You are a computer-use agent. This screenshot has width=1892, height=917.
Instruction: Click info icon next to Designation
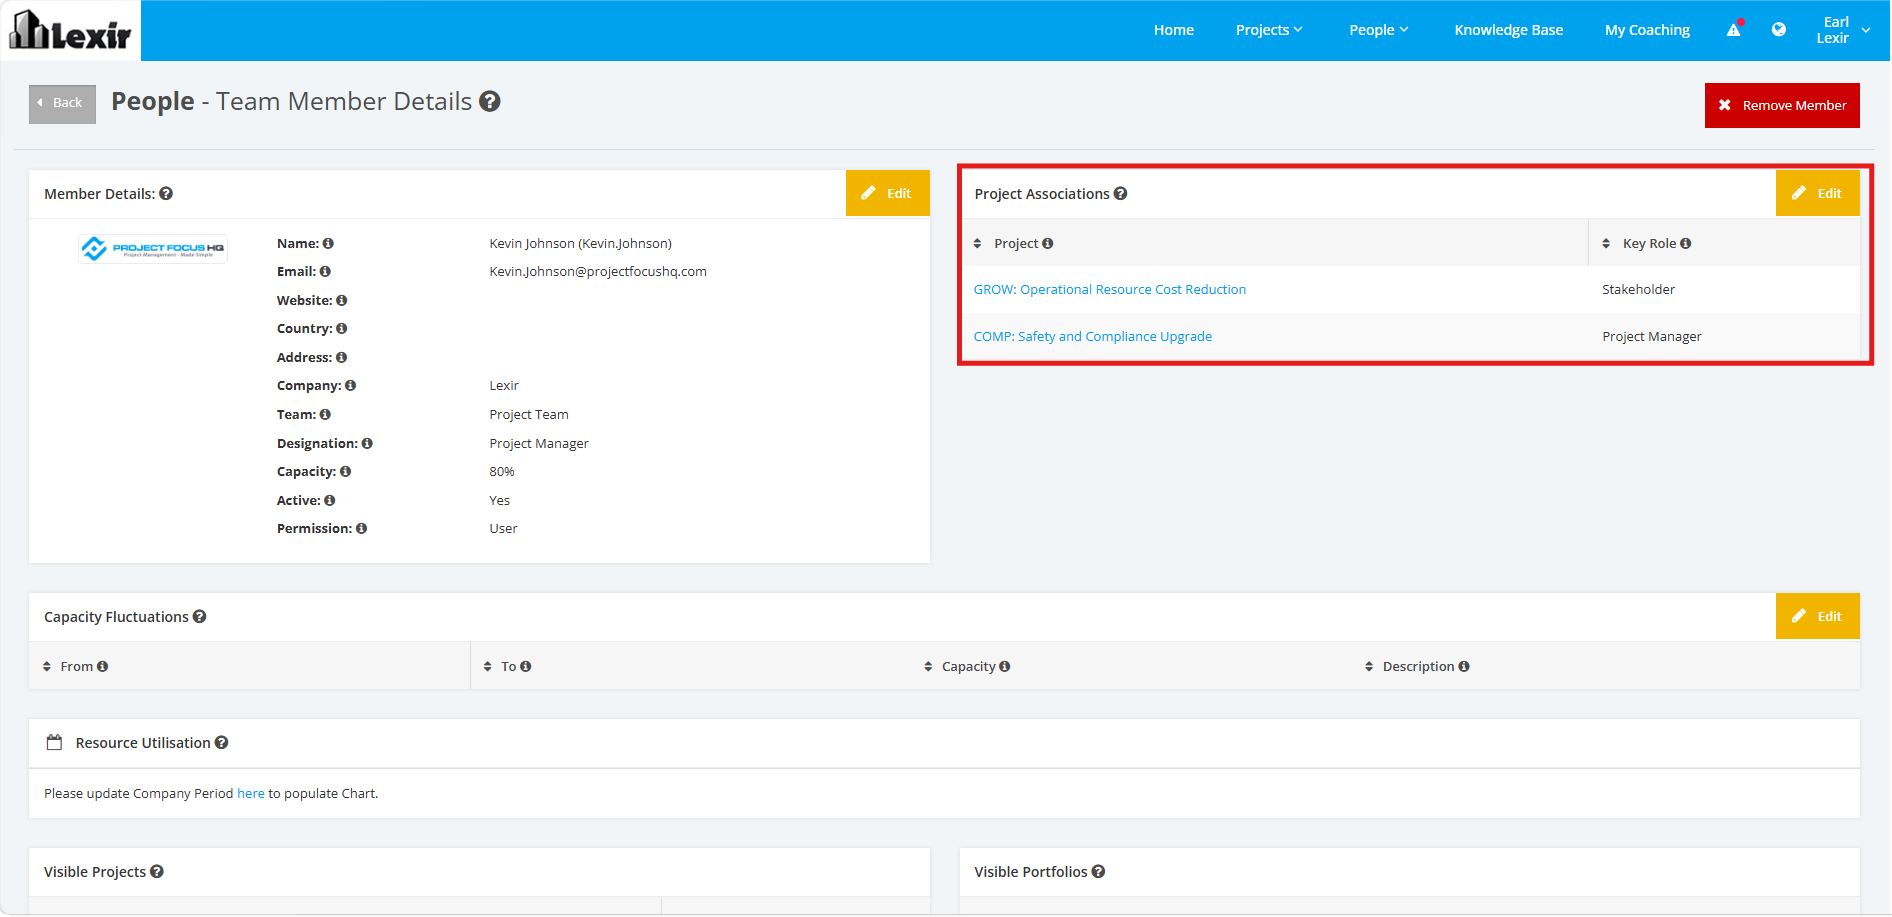click(367, 444)
